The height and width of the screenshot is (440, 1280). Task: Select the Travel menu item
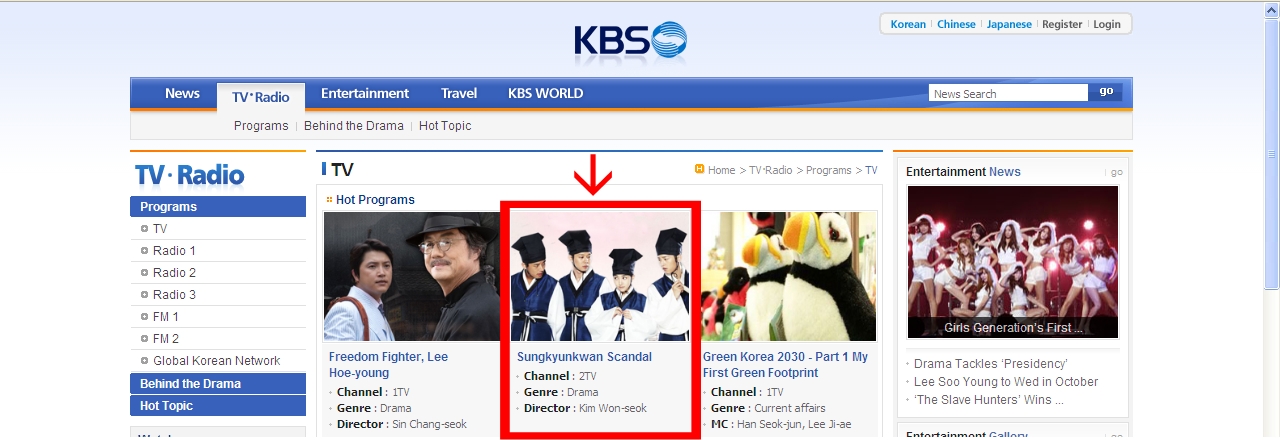pyautogui.click(x=459, y=93)
